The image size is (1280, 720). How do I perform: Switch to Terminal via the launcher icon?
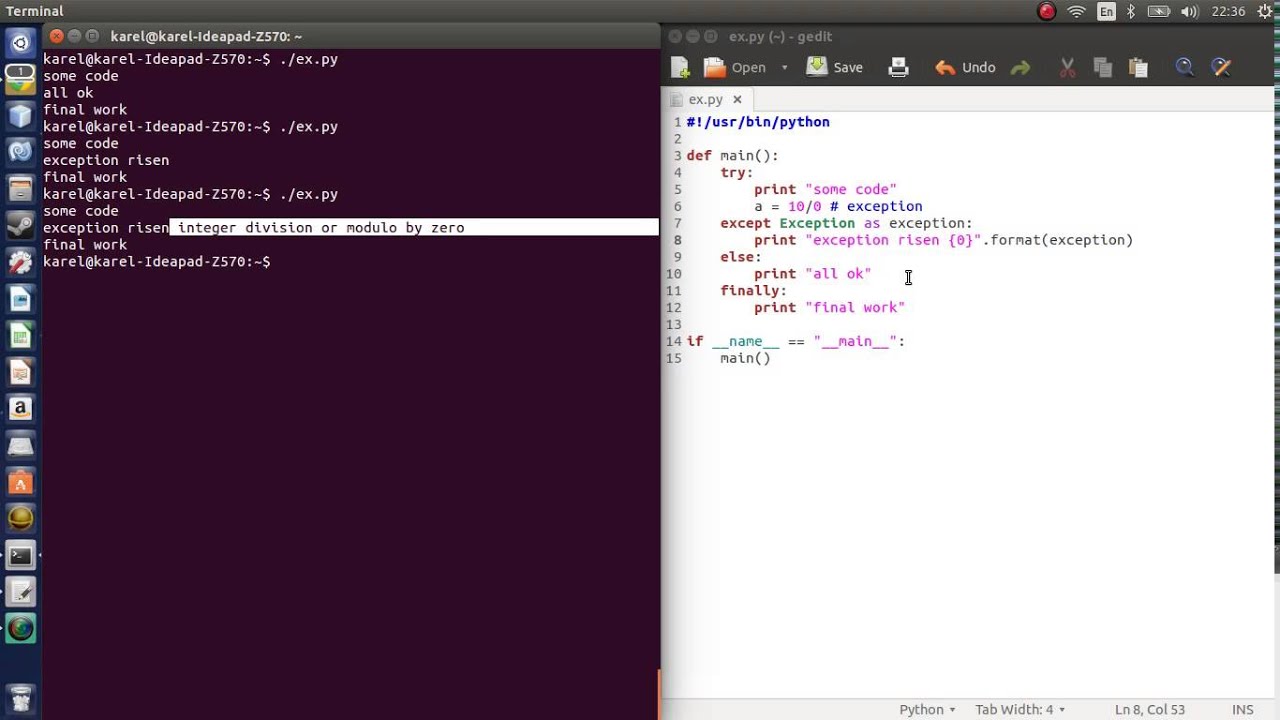tap(20, 556)
